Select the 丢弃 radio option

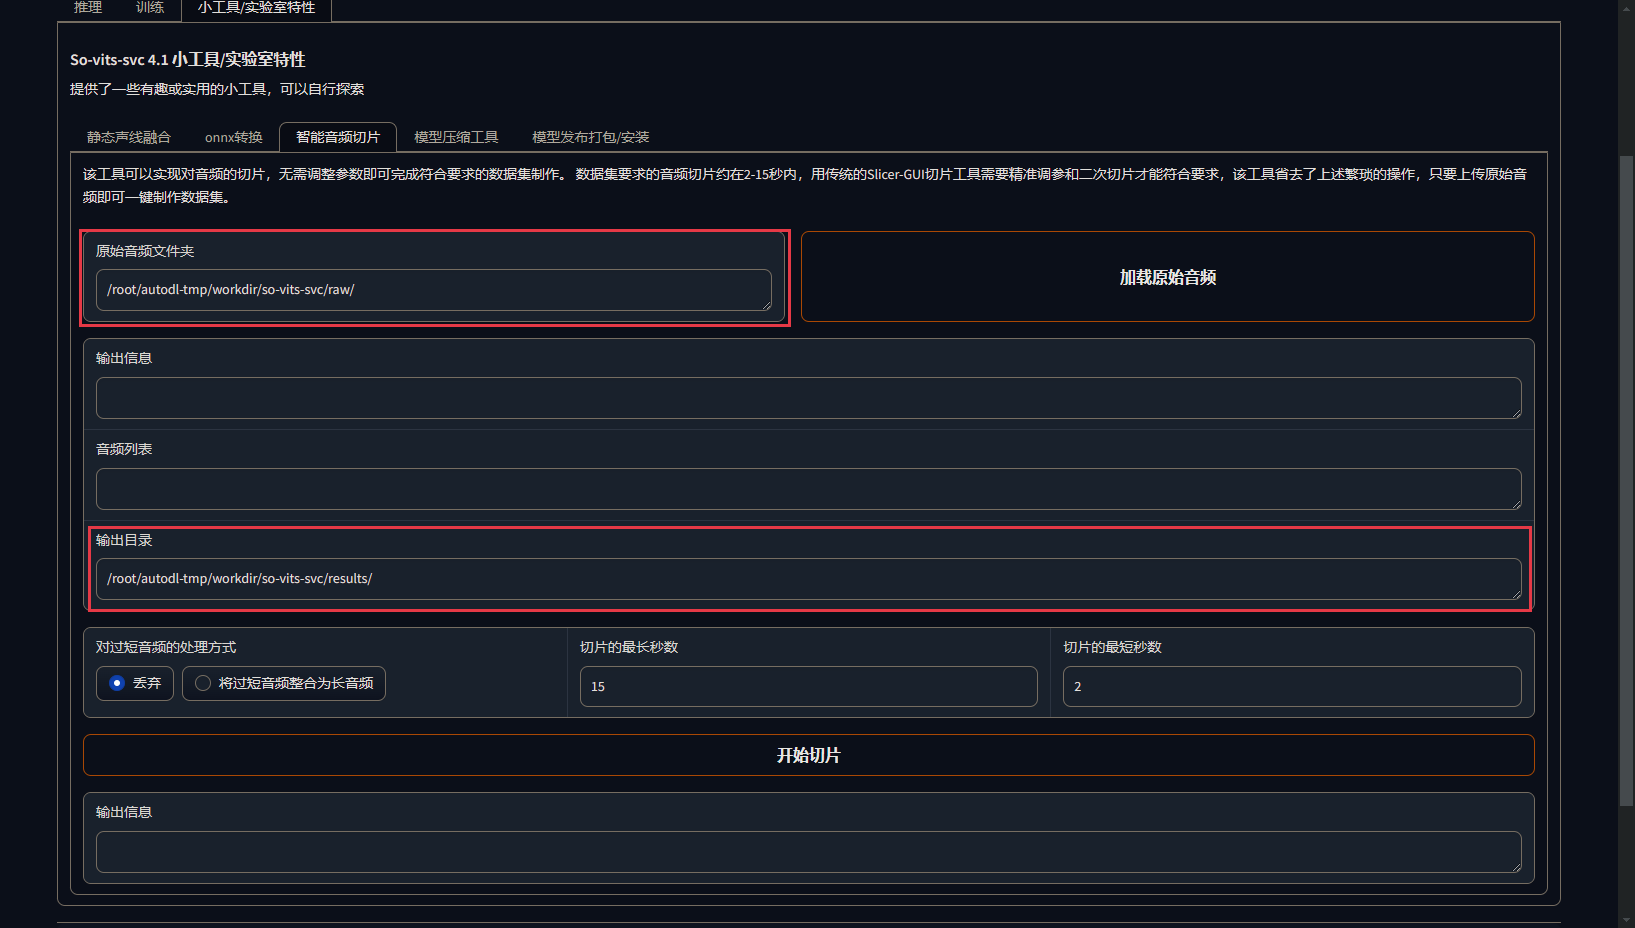118,683
